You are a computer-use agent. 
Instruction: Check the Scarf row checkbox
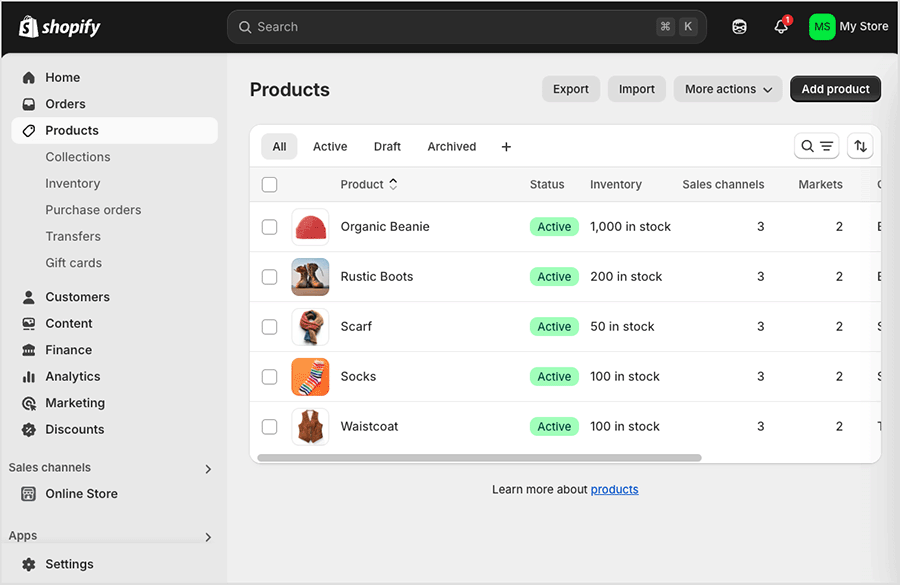click(x=269, y=327)
